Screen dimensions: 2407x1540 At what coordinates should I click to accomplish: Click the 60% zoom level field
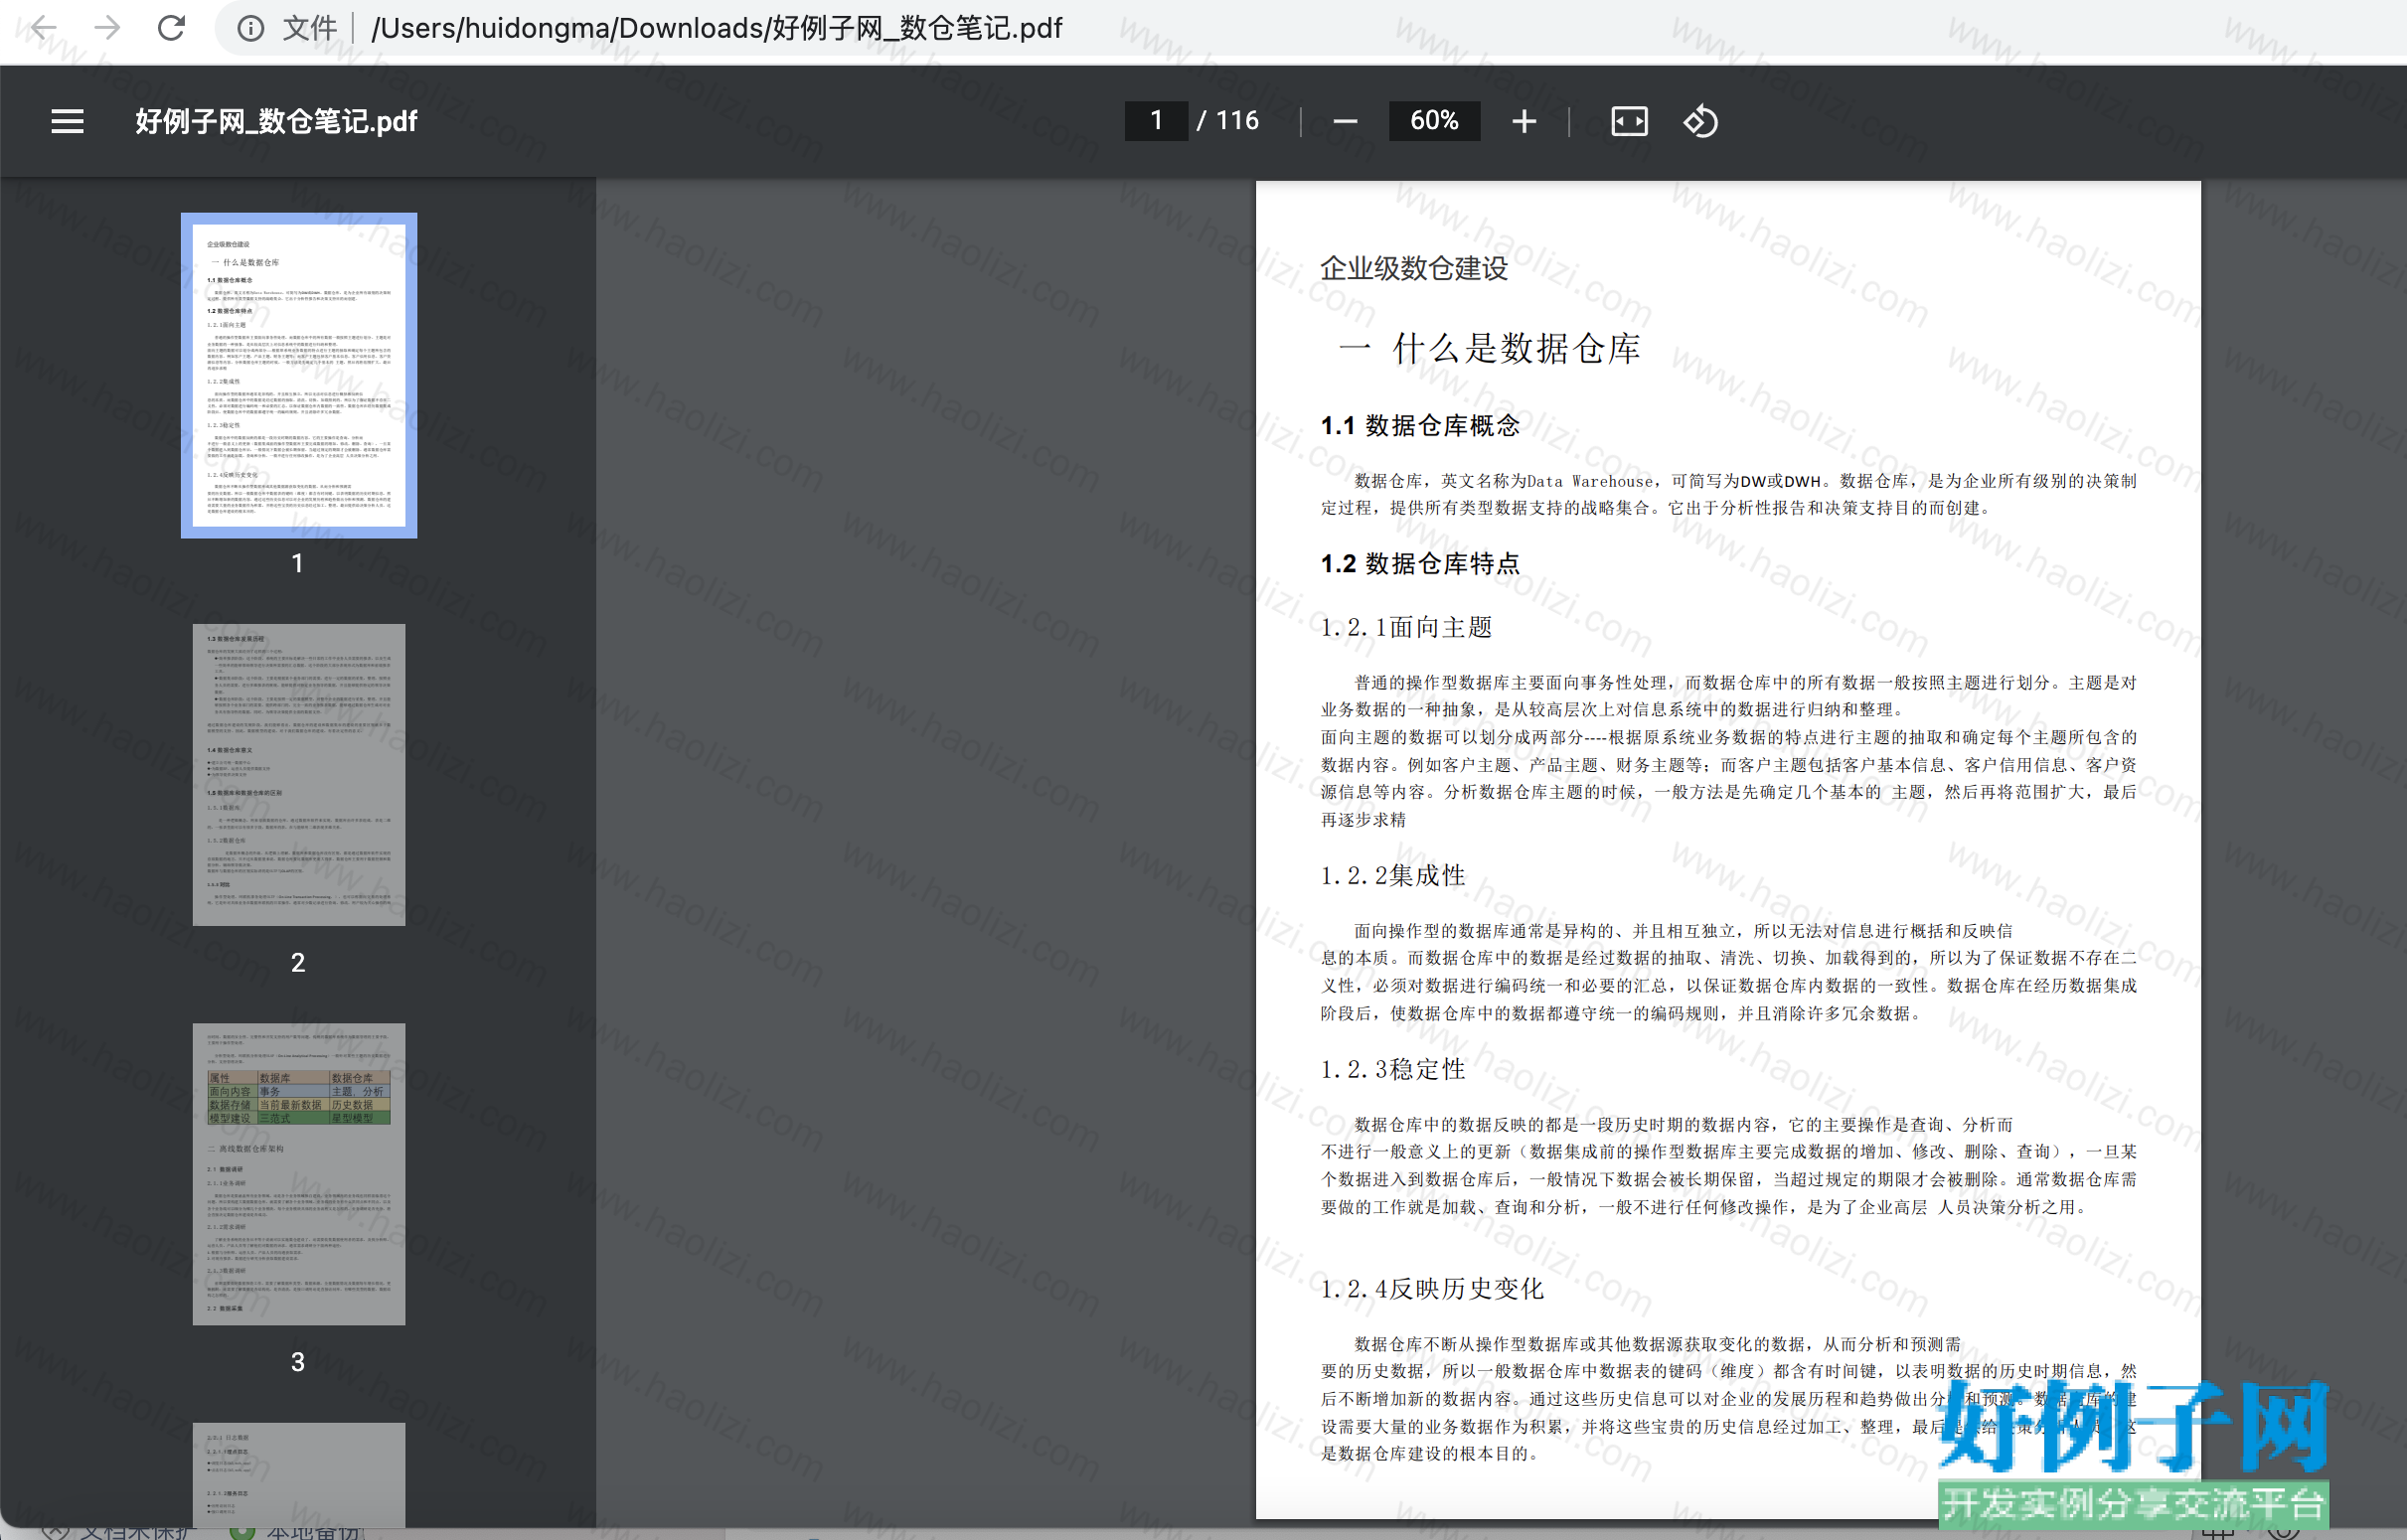1434,121
